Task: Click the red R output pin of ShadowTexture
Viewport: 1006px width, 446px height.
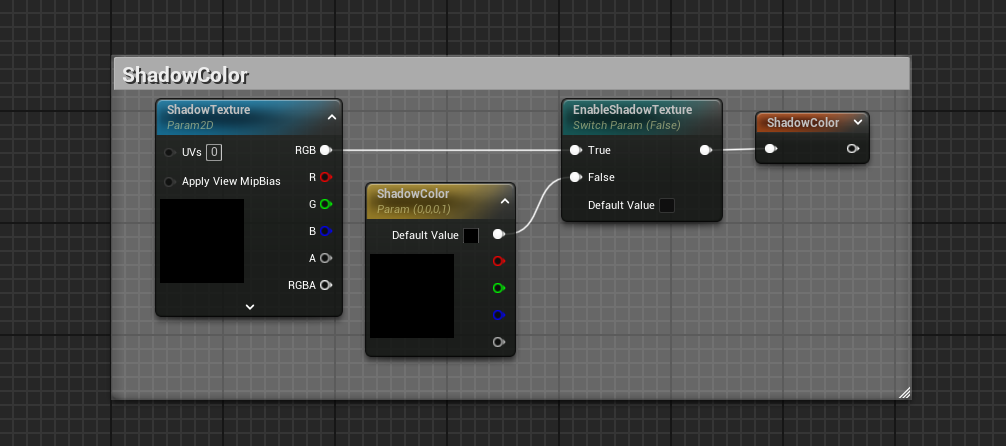Action: click(325, 177)
